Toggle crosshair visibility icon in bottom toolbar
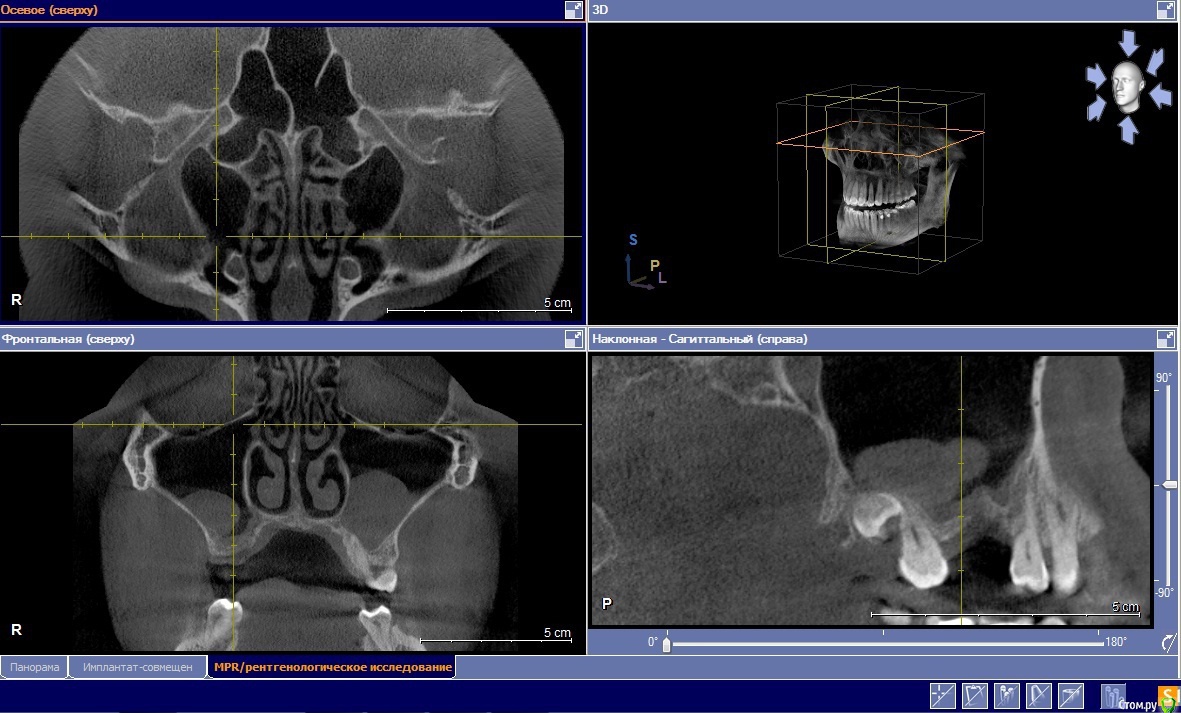Viewport: 1181px width, 713px height. [x=942, y=694]
